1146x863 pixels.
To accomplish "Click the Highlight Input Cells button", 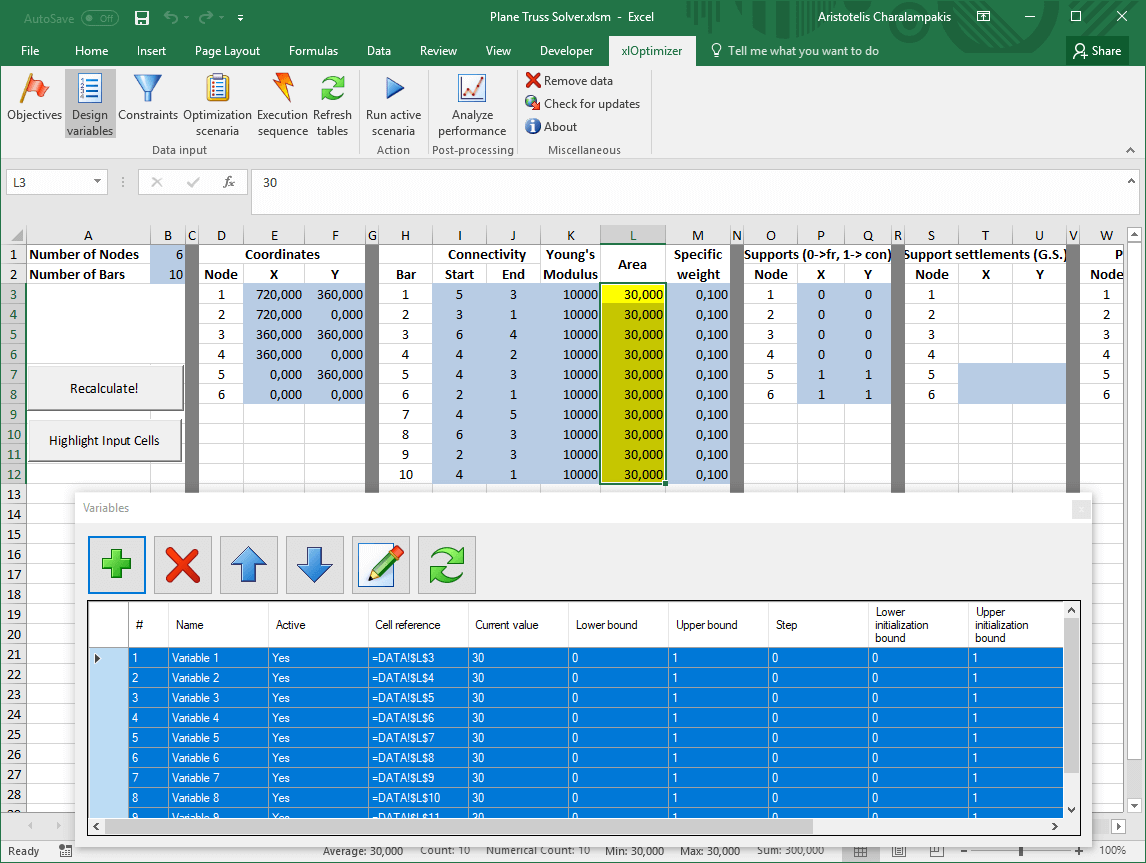I will click(104, 441).
